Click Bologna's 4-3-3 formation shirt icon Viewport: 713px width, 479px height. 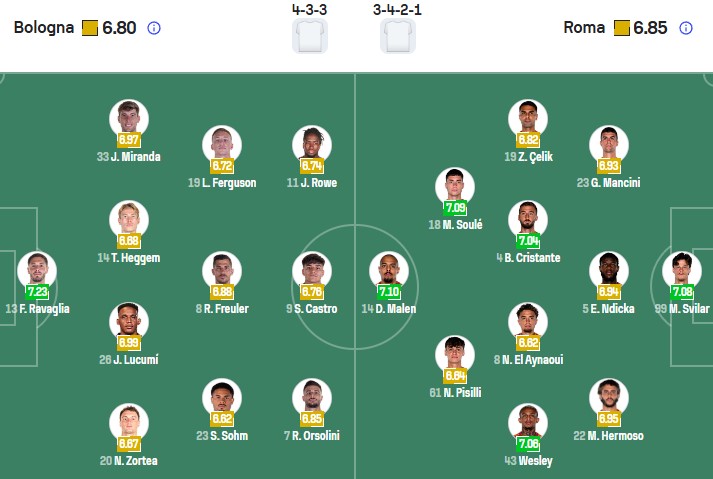(309, 36)
